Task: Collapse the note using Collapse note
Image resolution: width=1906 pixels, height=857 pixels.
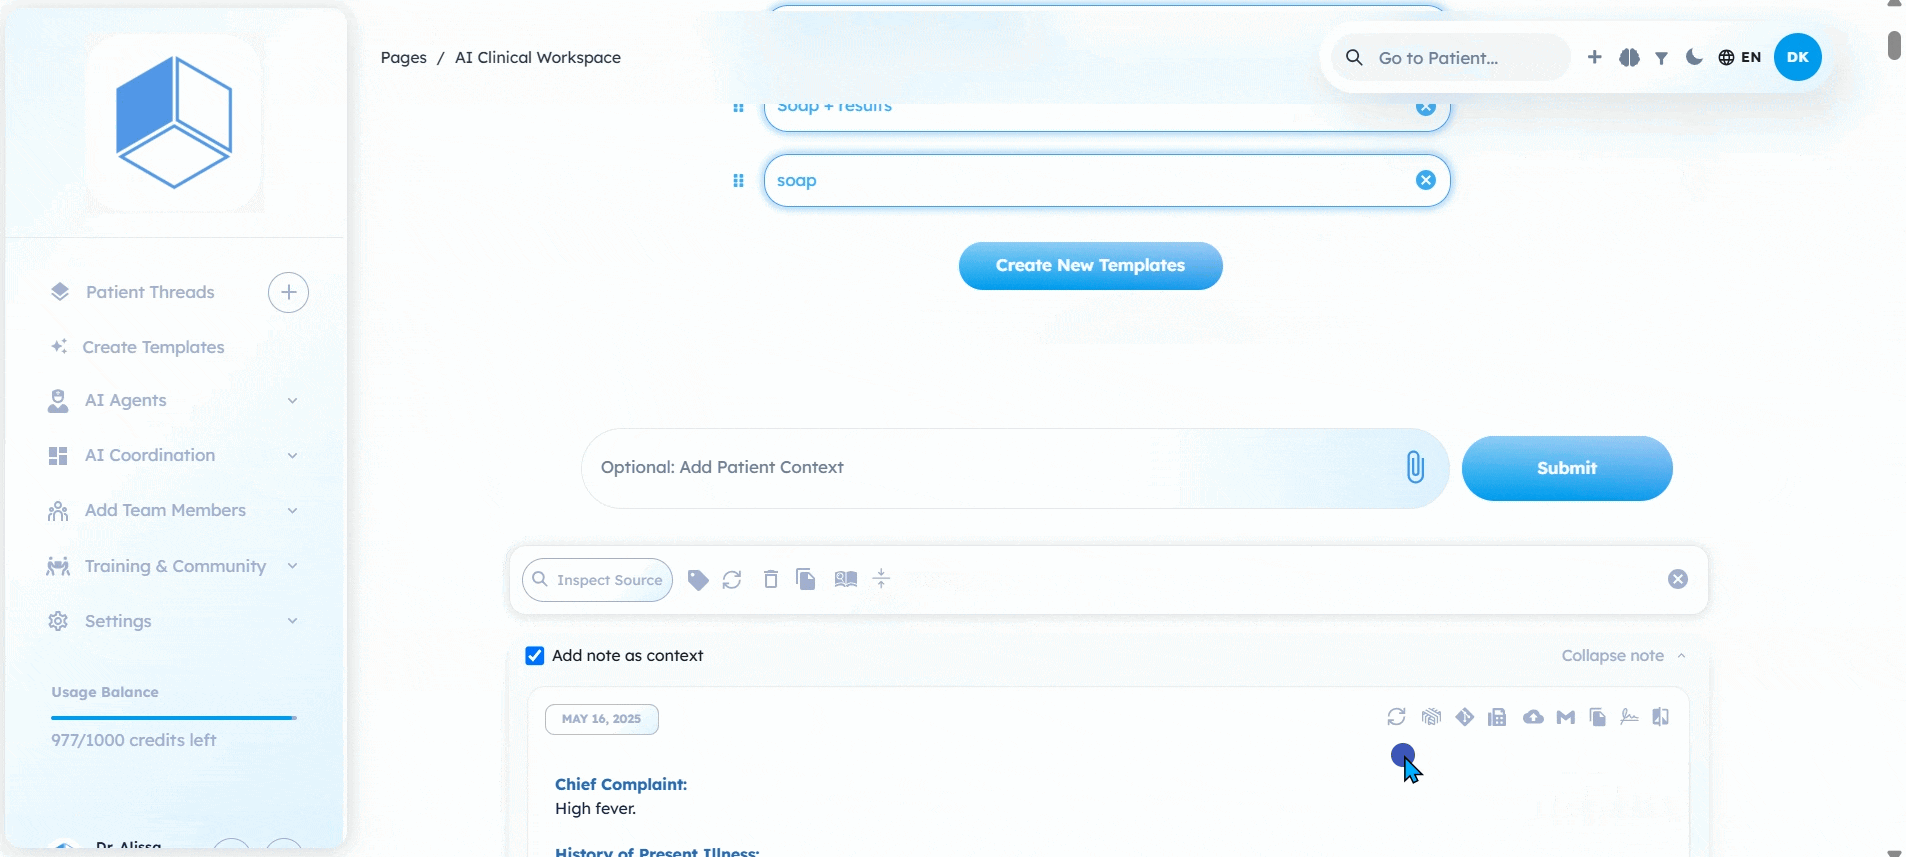Action: pos(1623,656)
